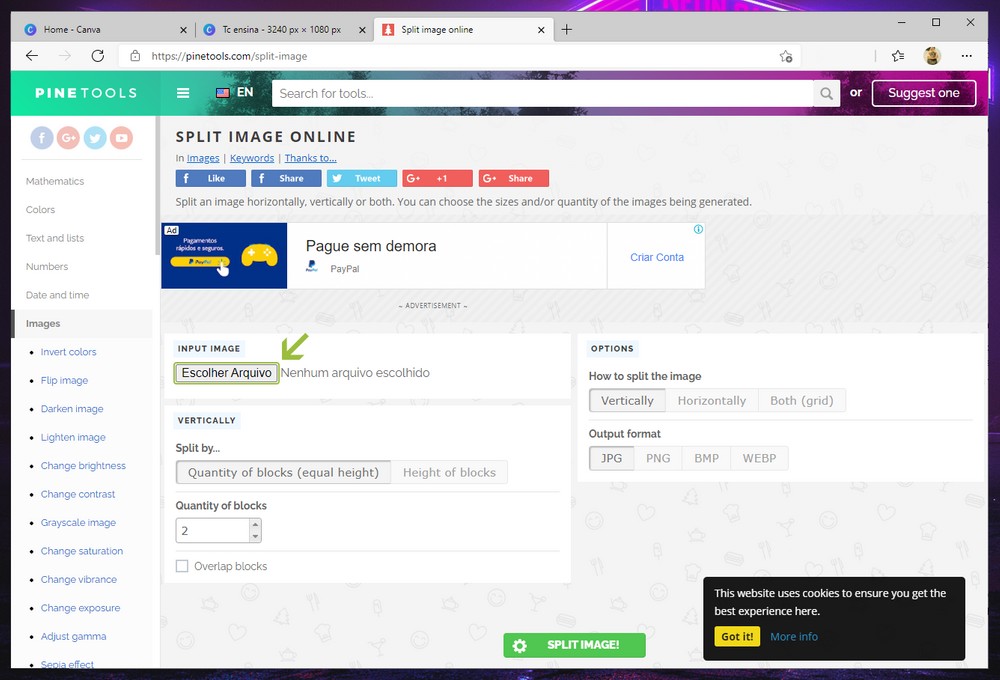
Task: Open the hamburger menu icon
Action: click(183, 93)
